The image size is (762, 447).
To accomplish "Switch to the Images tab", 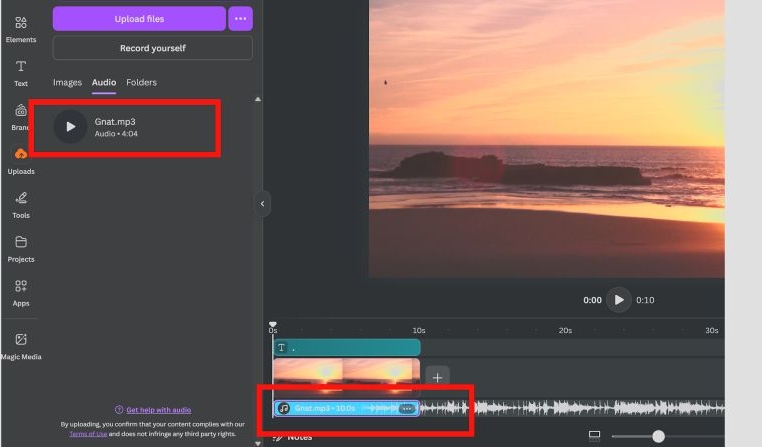I will pos(67,83).
